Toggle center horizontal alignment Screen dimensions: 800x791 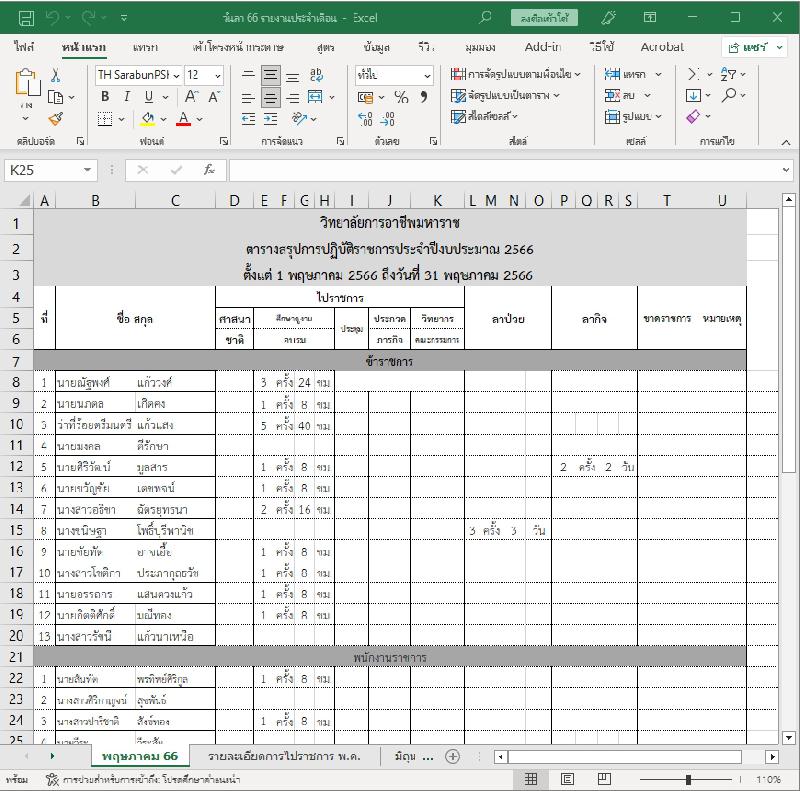coord(270,97)
